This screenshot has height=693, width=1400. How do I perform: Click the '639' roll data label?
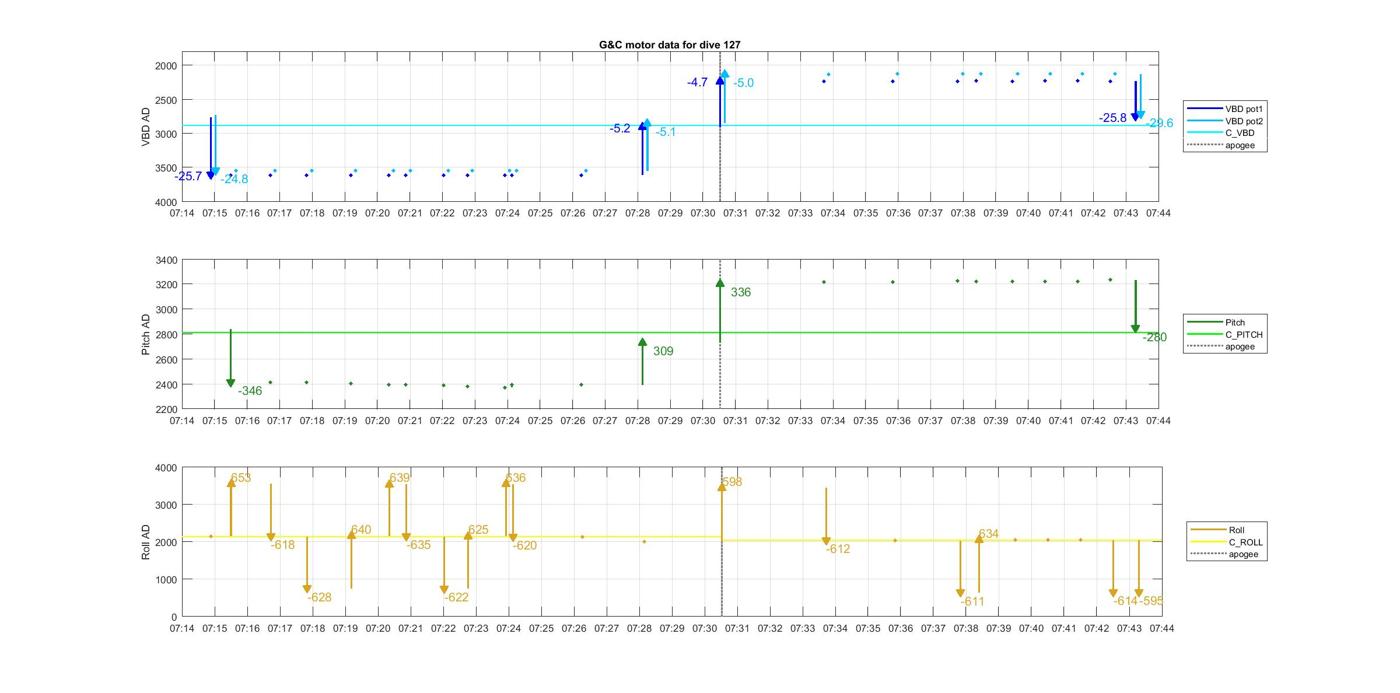coord(400,478)
